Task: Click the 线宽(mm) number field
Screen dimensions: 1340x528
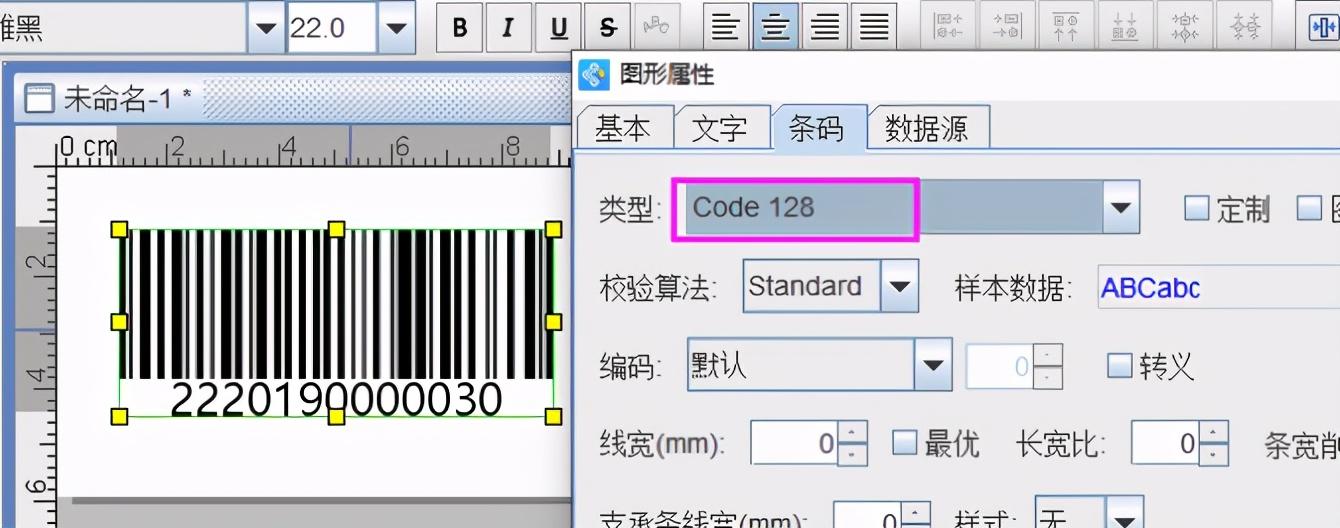Action: tap(795, 443)
